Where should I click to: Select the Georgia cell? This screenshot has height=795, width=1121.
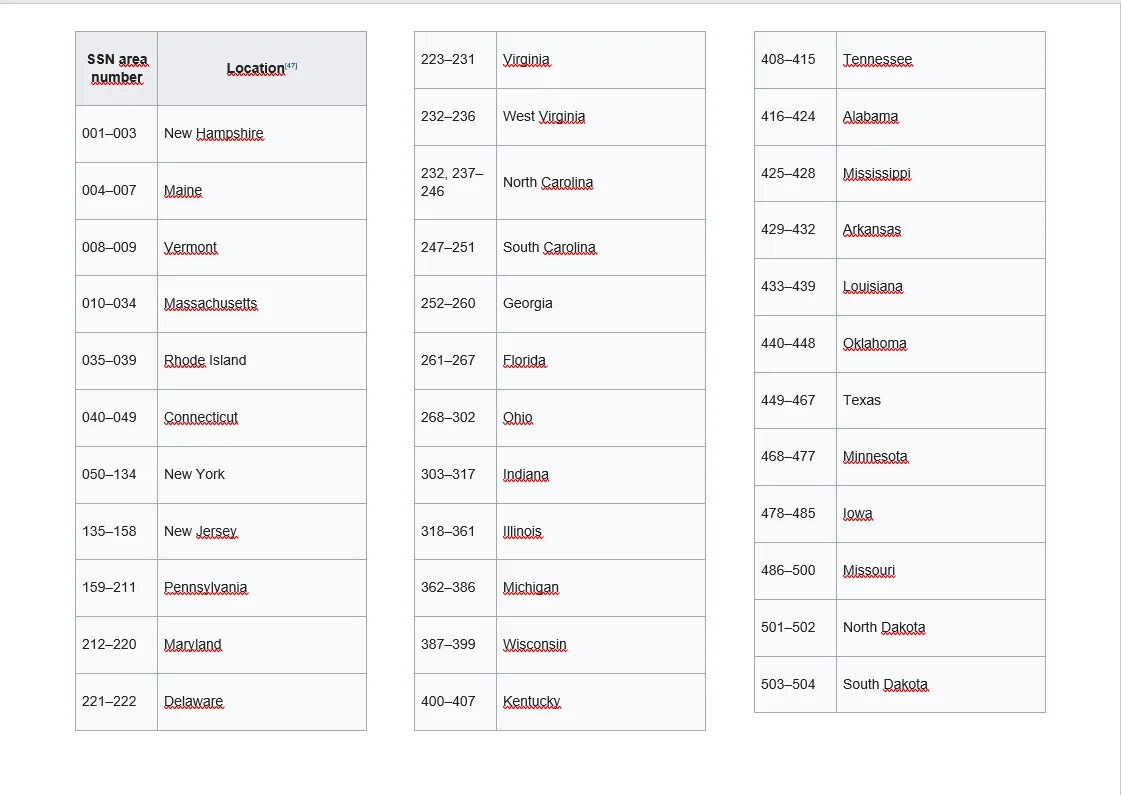pos(601,304)
